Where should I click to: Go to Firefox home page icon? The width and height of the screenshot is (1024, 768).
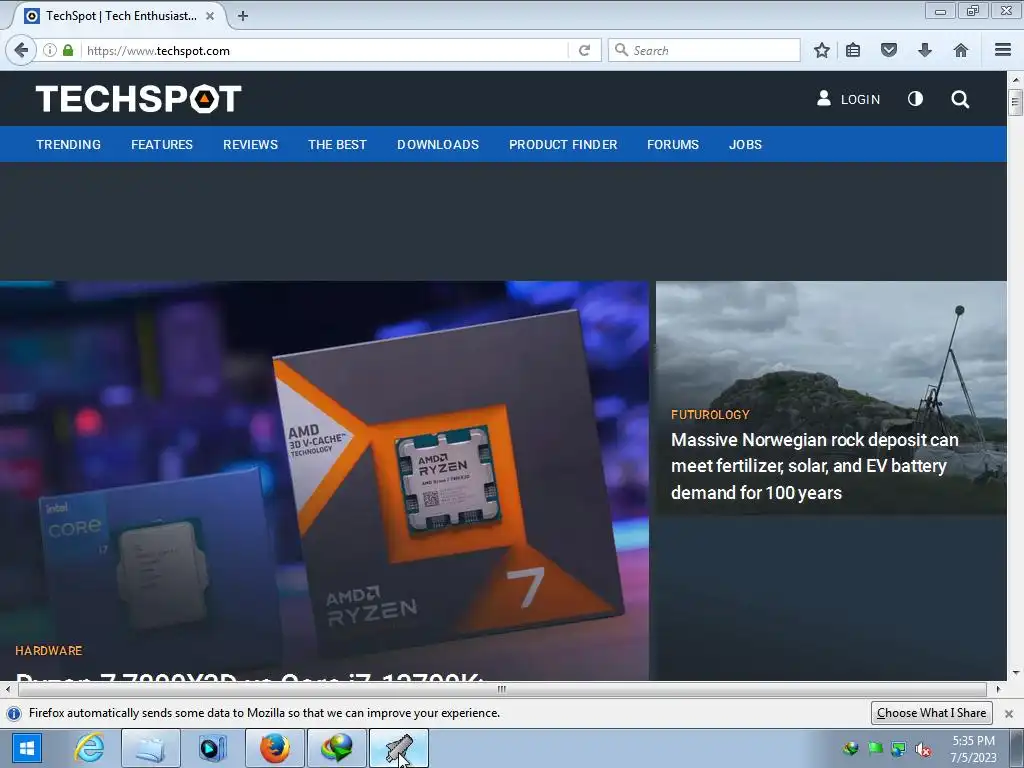point(961,50)
